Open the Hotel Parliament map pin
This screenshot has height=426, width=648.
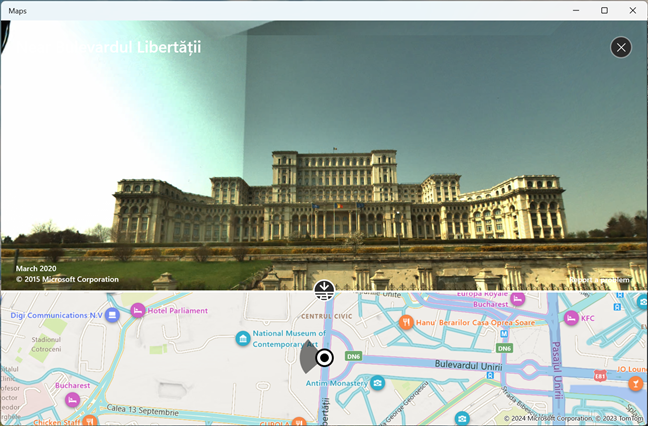coord(138,310)
